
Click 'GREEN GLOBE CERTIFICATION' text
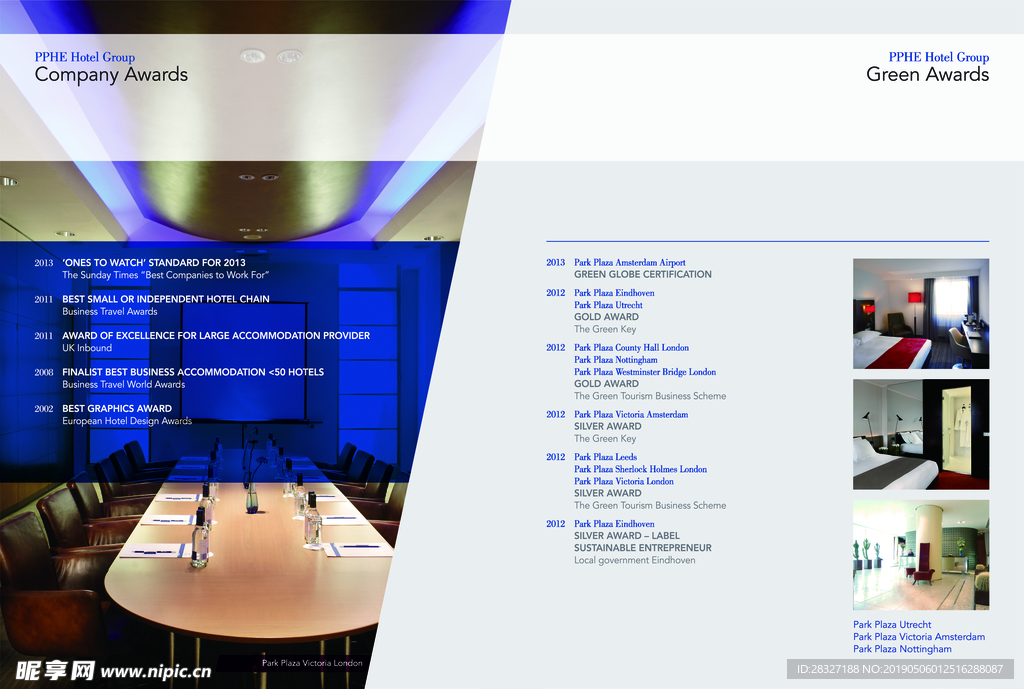tap(642, 275)
